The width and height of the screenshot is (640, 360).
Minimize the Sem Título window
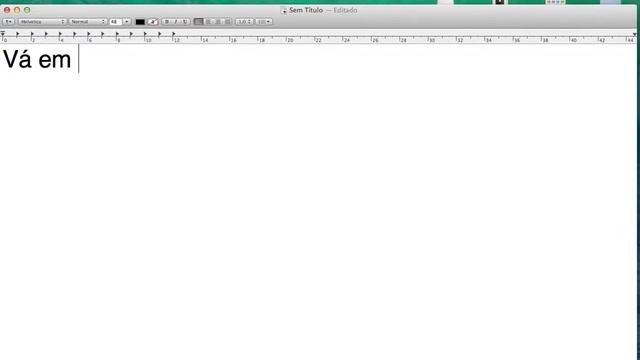17,10
